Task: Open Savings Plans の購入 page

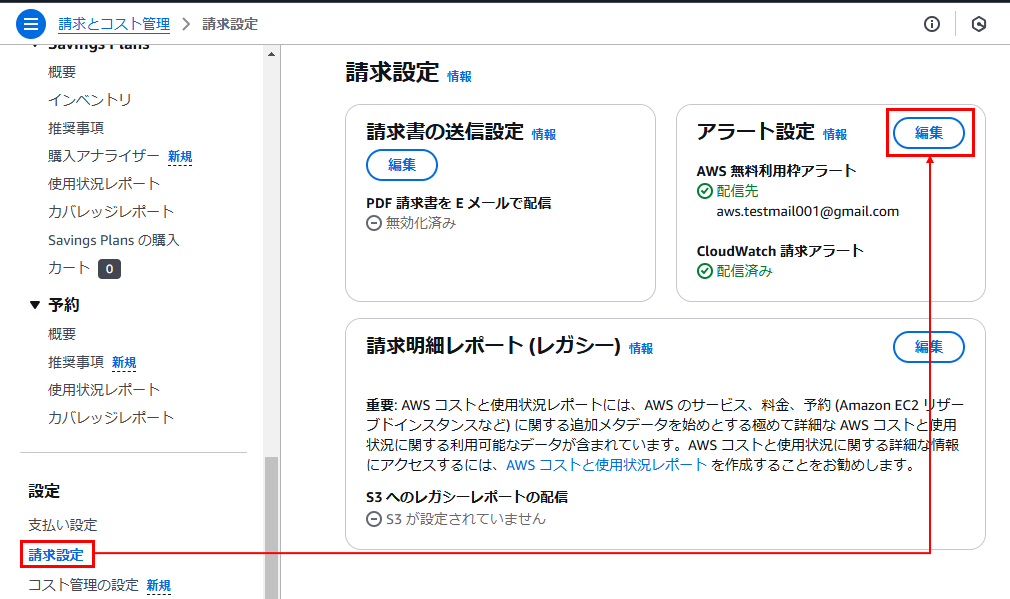Action: [x=113, y=240]
